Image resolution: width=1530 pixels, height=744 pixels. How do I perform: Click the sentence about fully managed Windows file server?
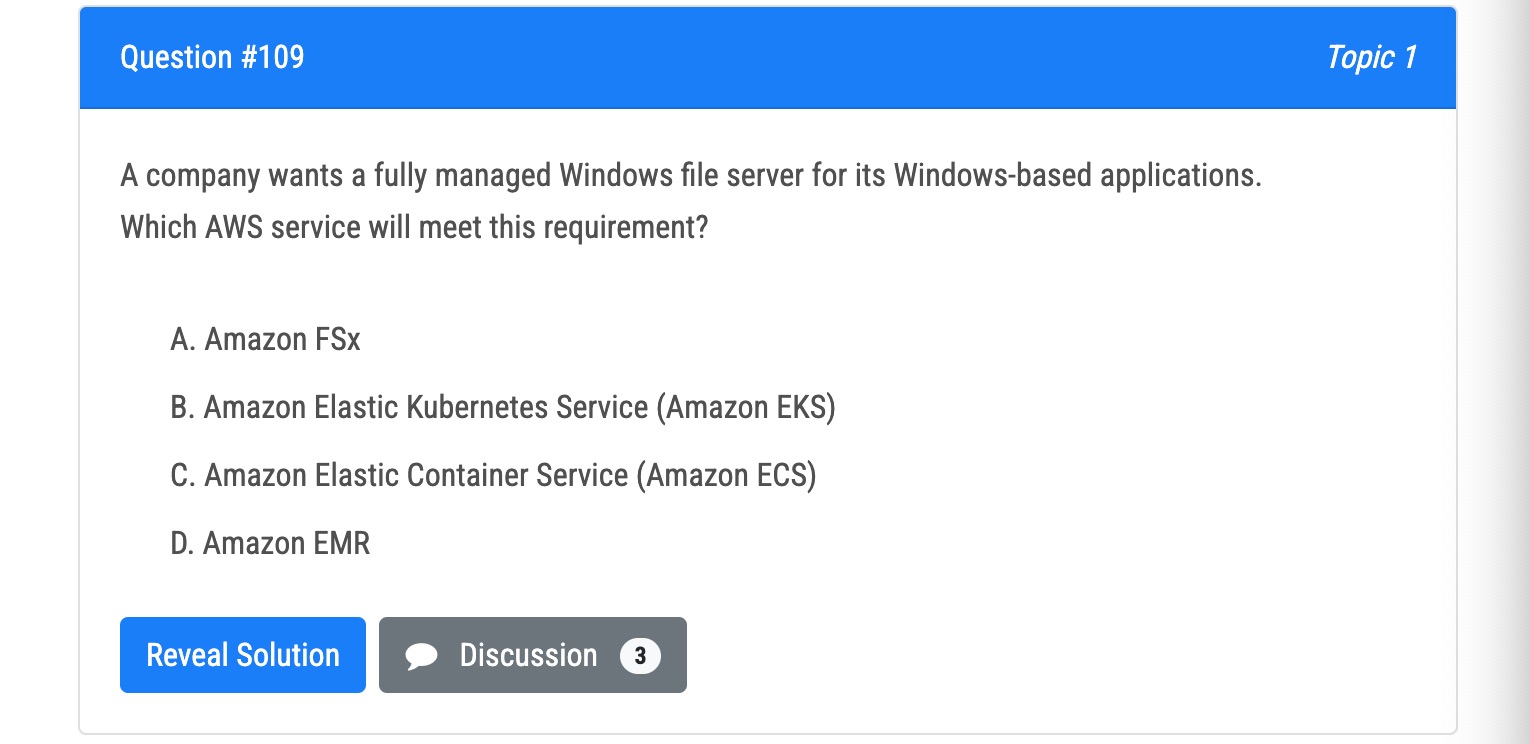click(x=691, y=176)
